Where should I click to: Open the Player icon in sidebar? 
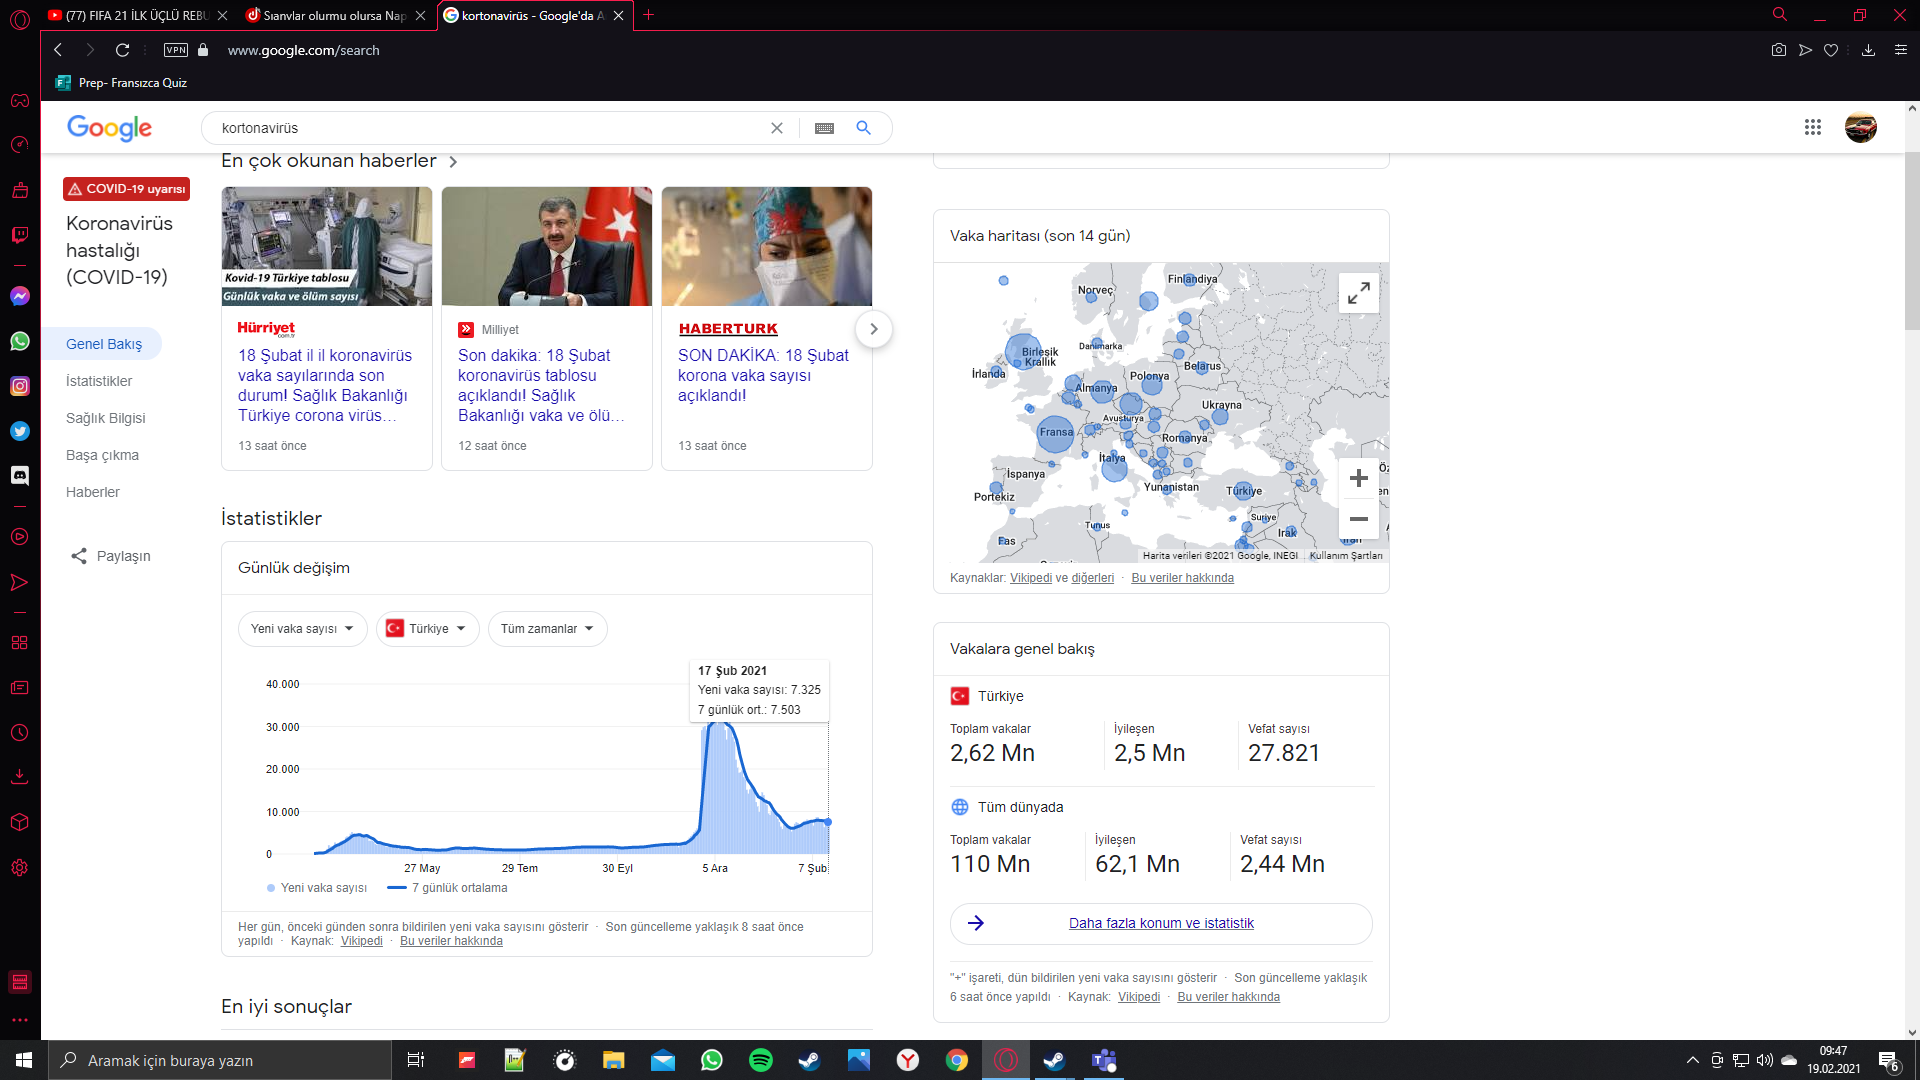click(x=20, y=537)
